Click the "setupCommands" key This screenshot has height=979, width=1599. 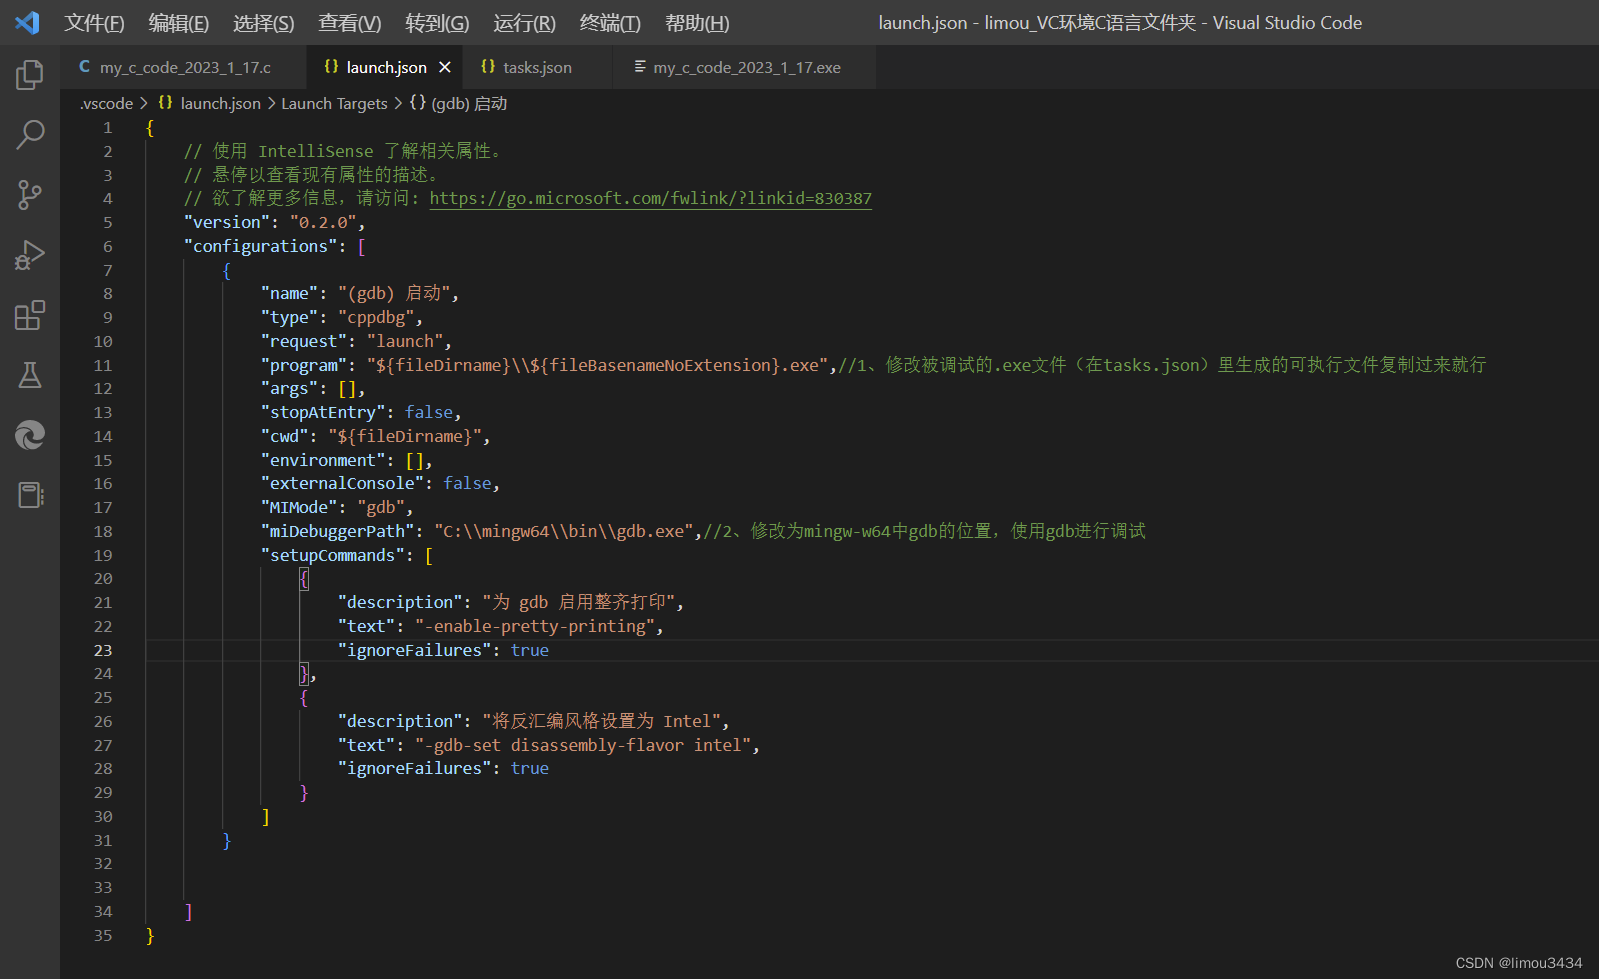coord(333,555)
